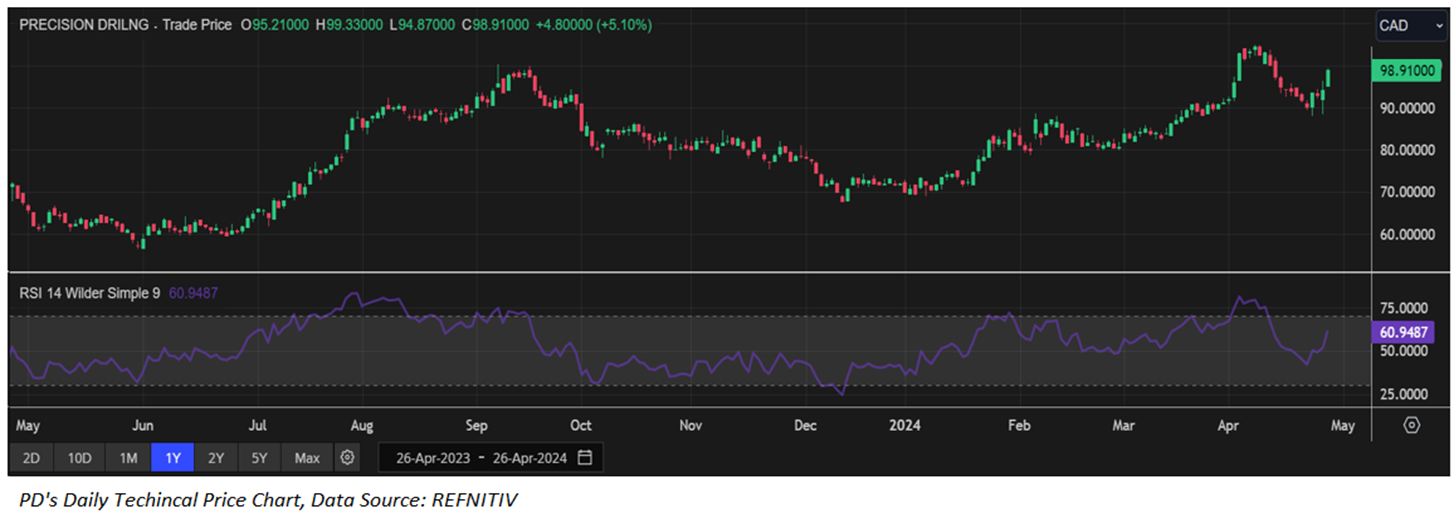Switch to the 2Y time range
Viewport: 1454px width, 521px height.
(216, 458)
